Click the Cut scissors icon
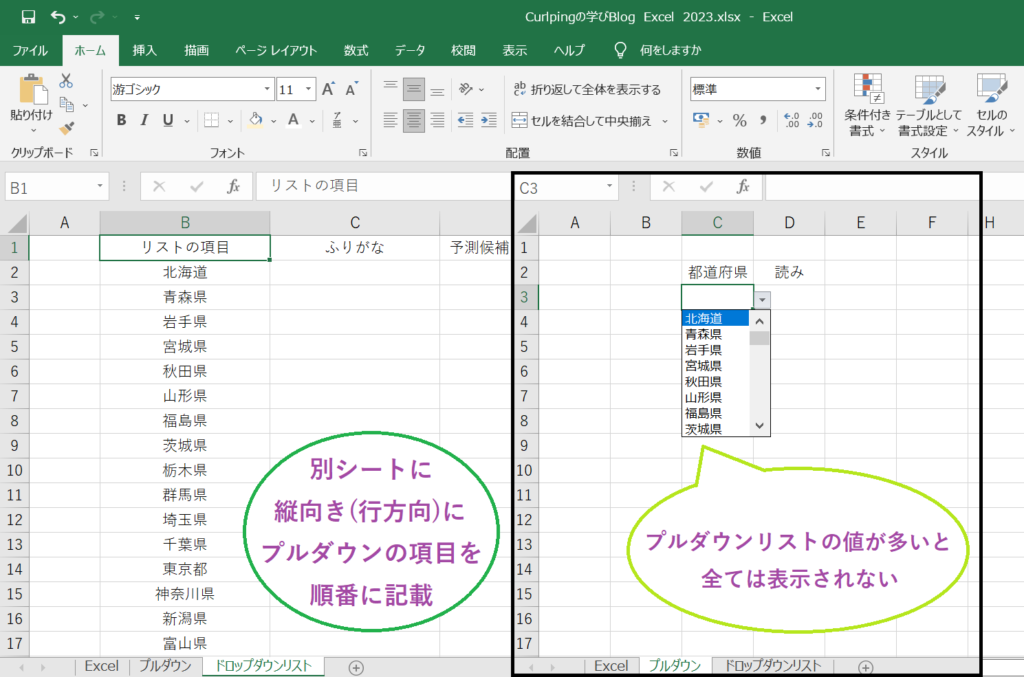 (x=66, y=81)
